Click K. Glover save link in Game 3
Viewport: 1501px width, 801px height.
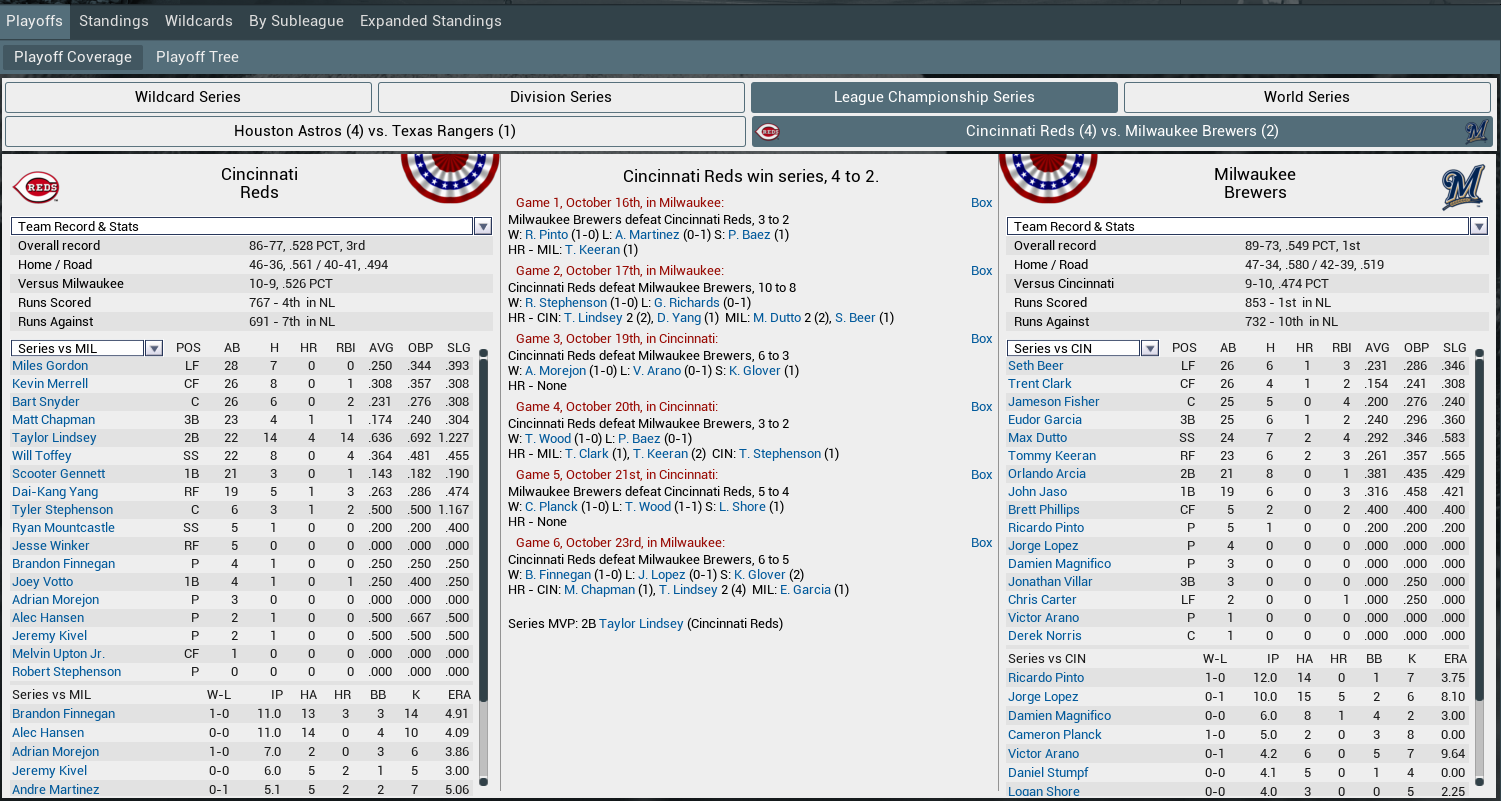click(755, 371)
